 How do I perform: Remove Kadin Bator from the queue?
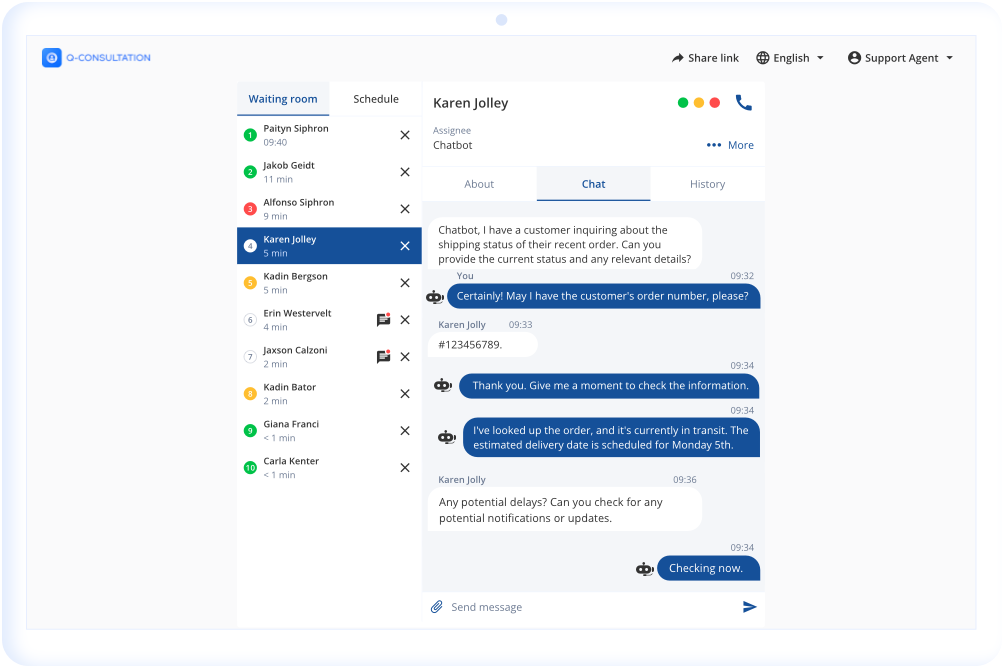click(x=405, y=393)
